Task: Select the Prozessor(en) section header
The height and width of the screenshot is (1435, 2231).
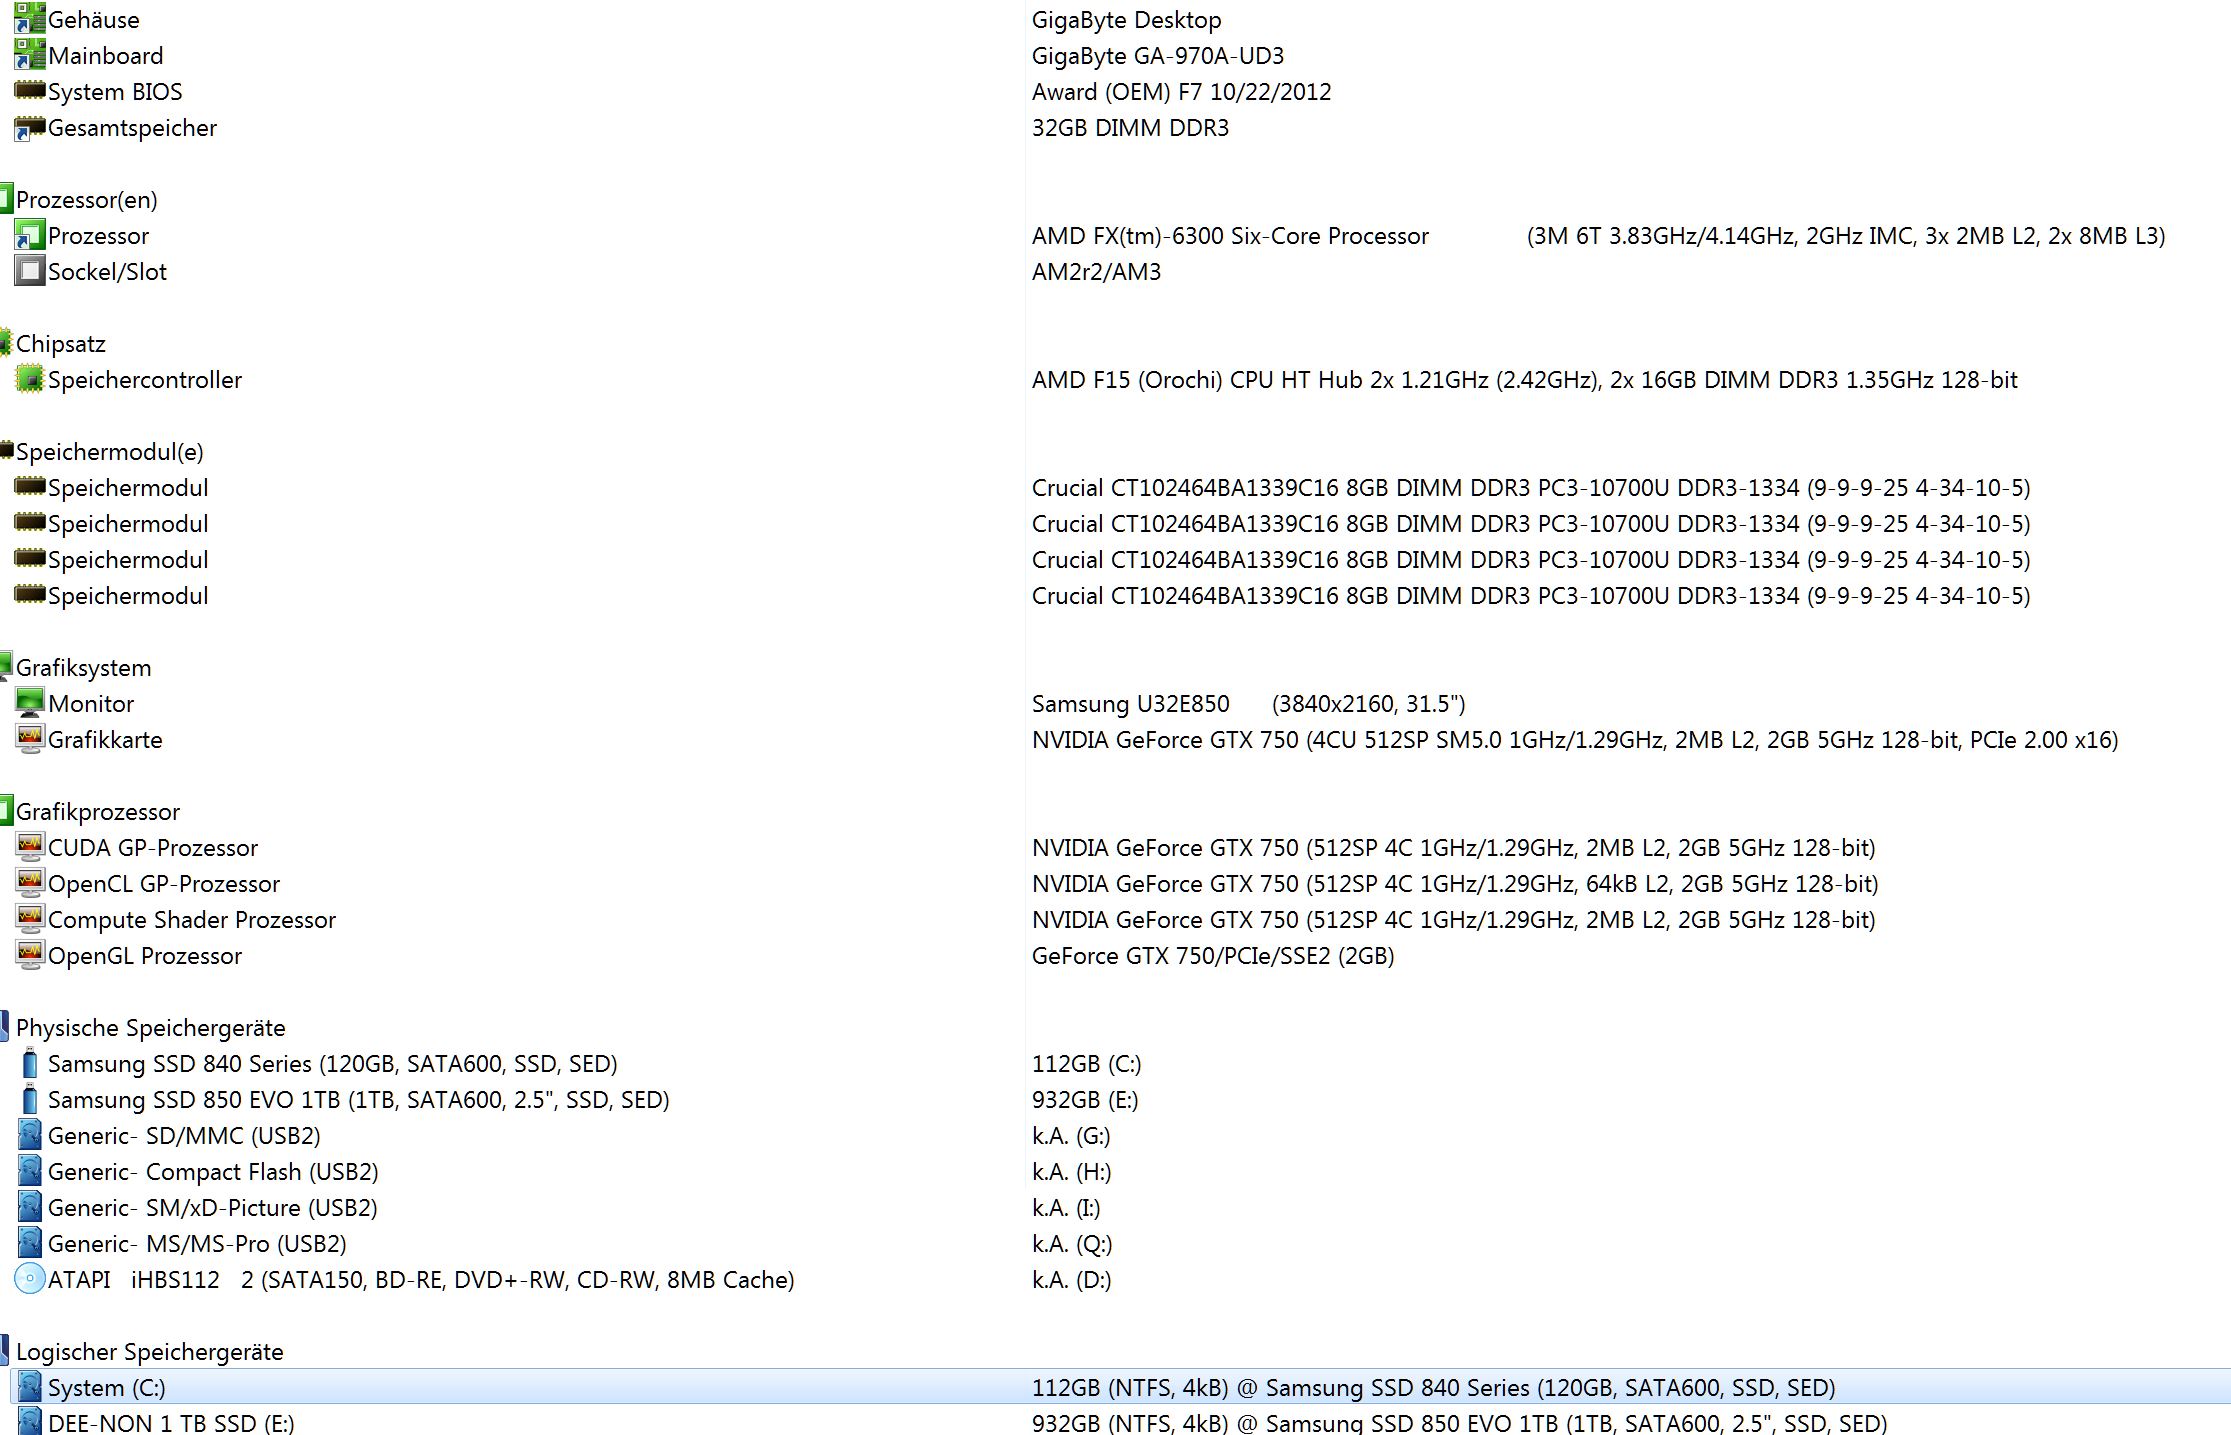Action: point(86,200)
